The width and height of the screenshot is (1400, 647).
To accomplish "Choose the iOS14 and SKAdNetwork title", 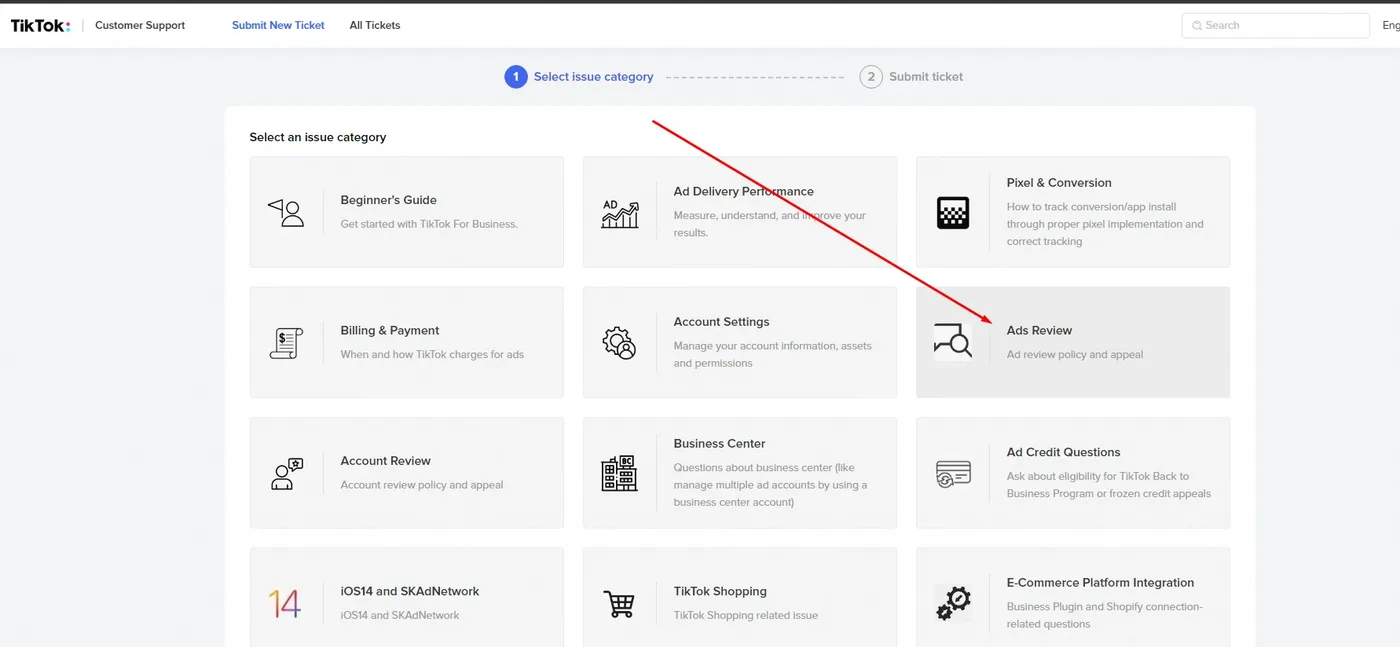I will click(x=410, y=591).
